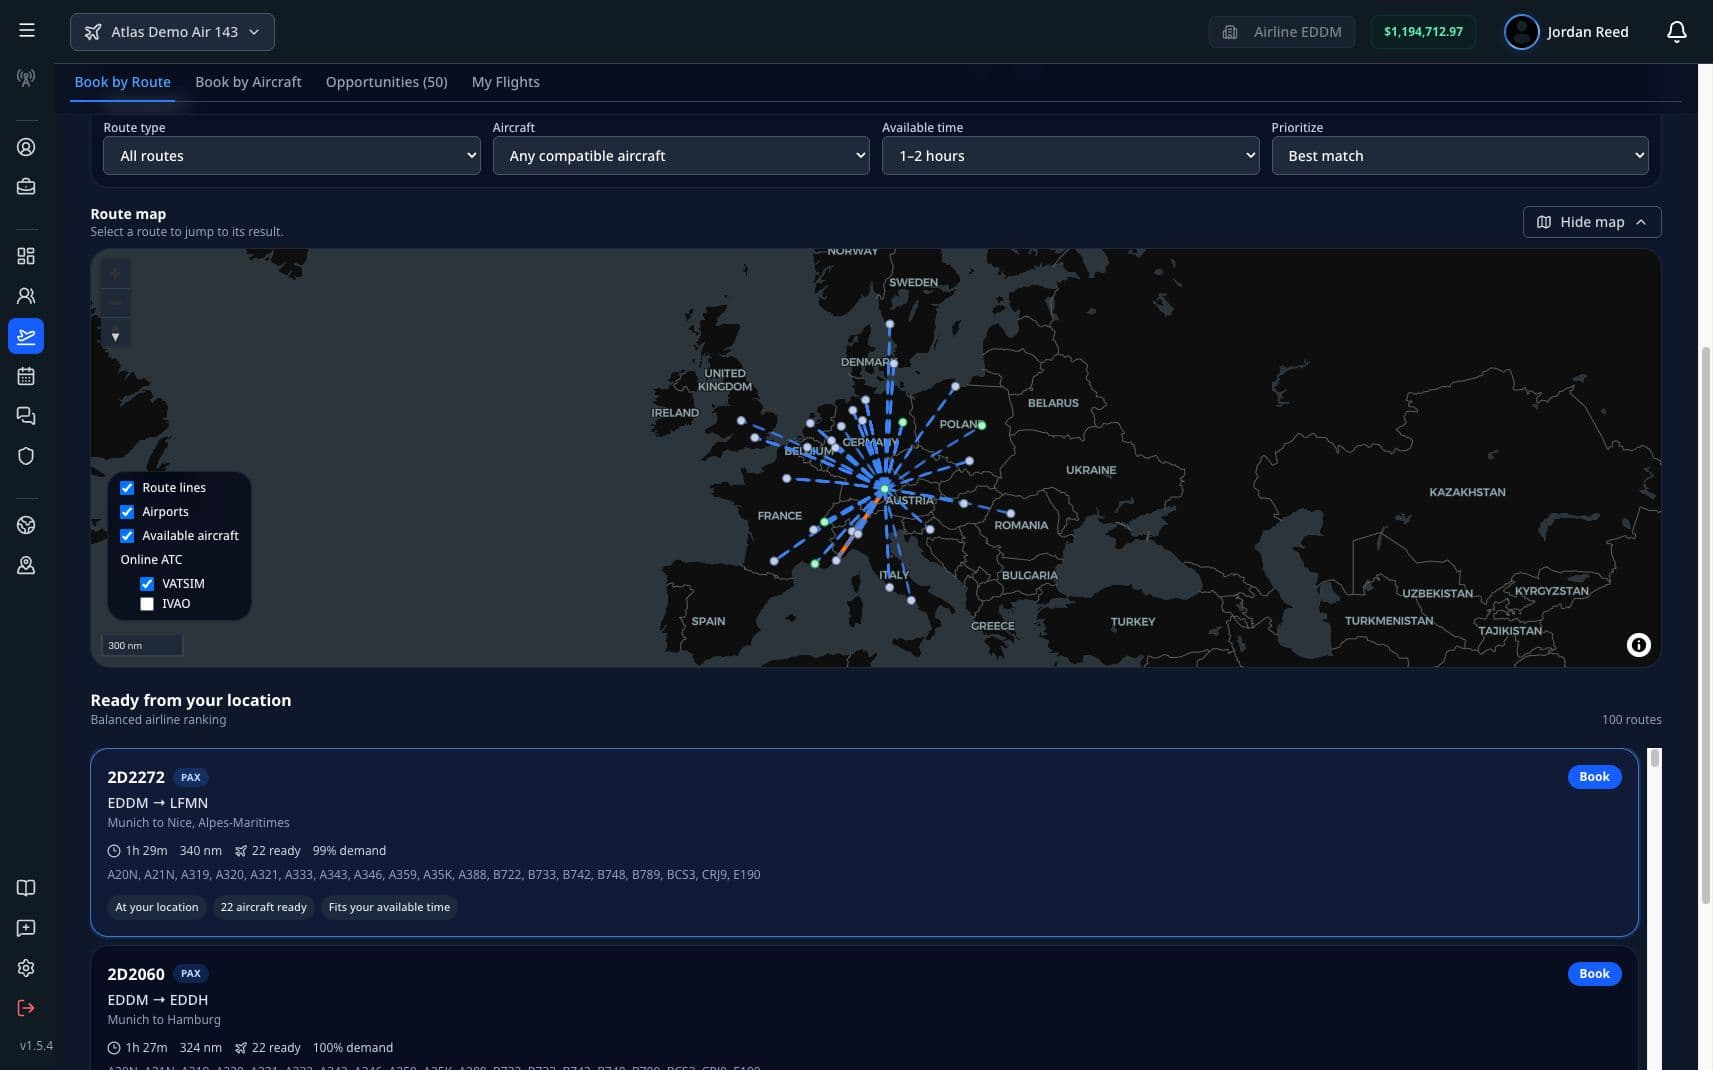
Task: Click the "100 routes" count
Action: click(x=1631, y=720)
